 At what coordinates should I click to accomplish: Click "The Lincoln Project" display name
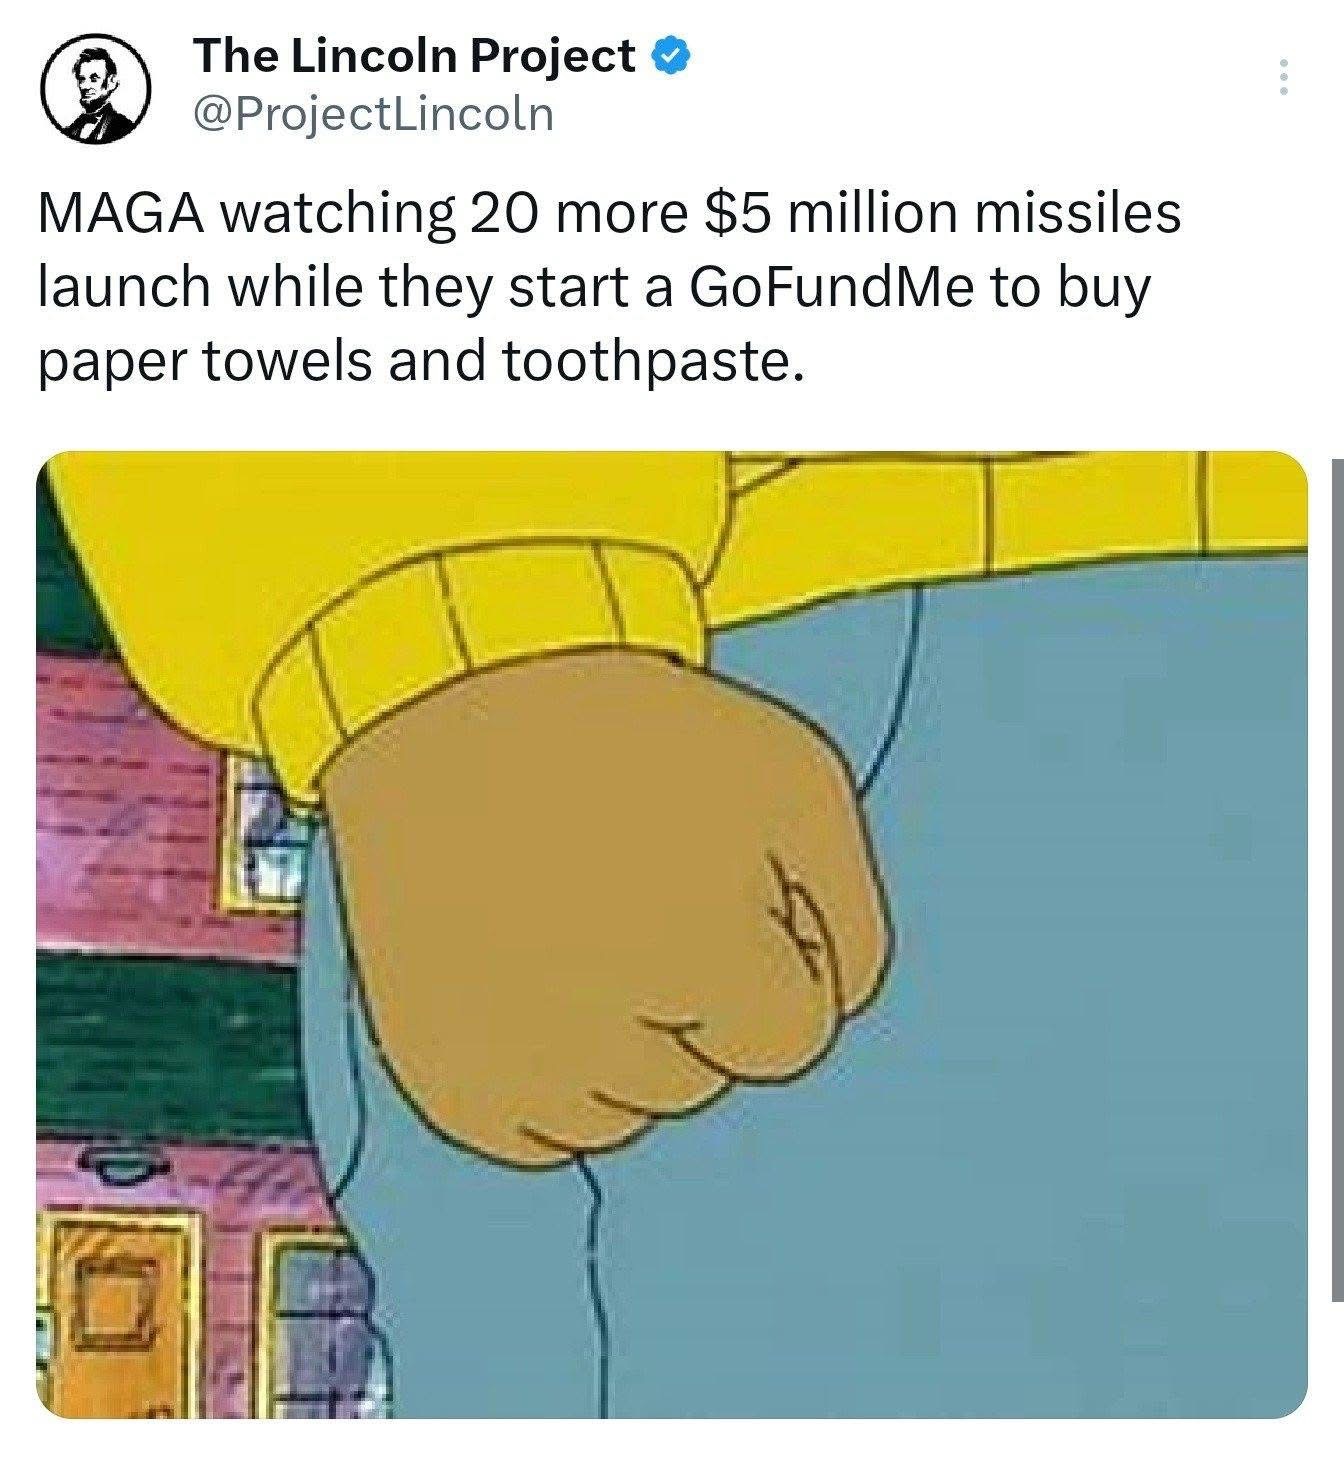coord(415,56)
